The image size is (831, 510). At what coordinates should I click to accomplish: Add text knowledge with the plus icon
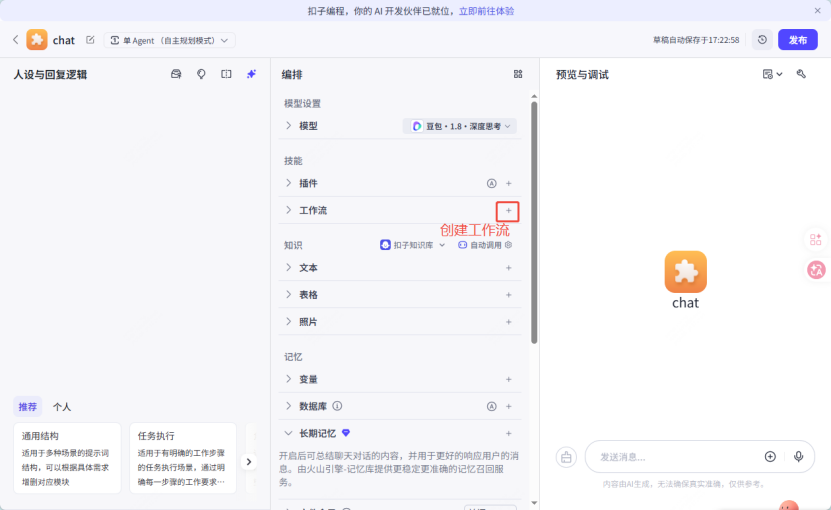pos(509,268)
